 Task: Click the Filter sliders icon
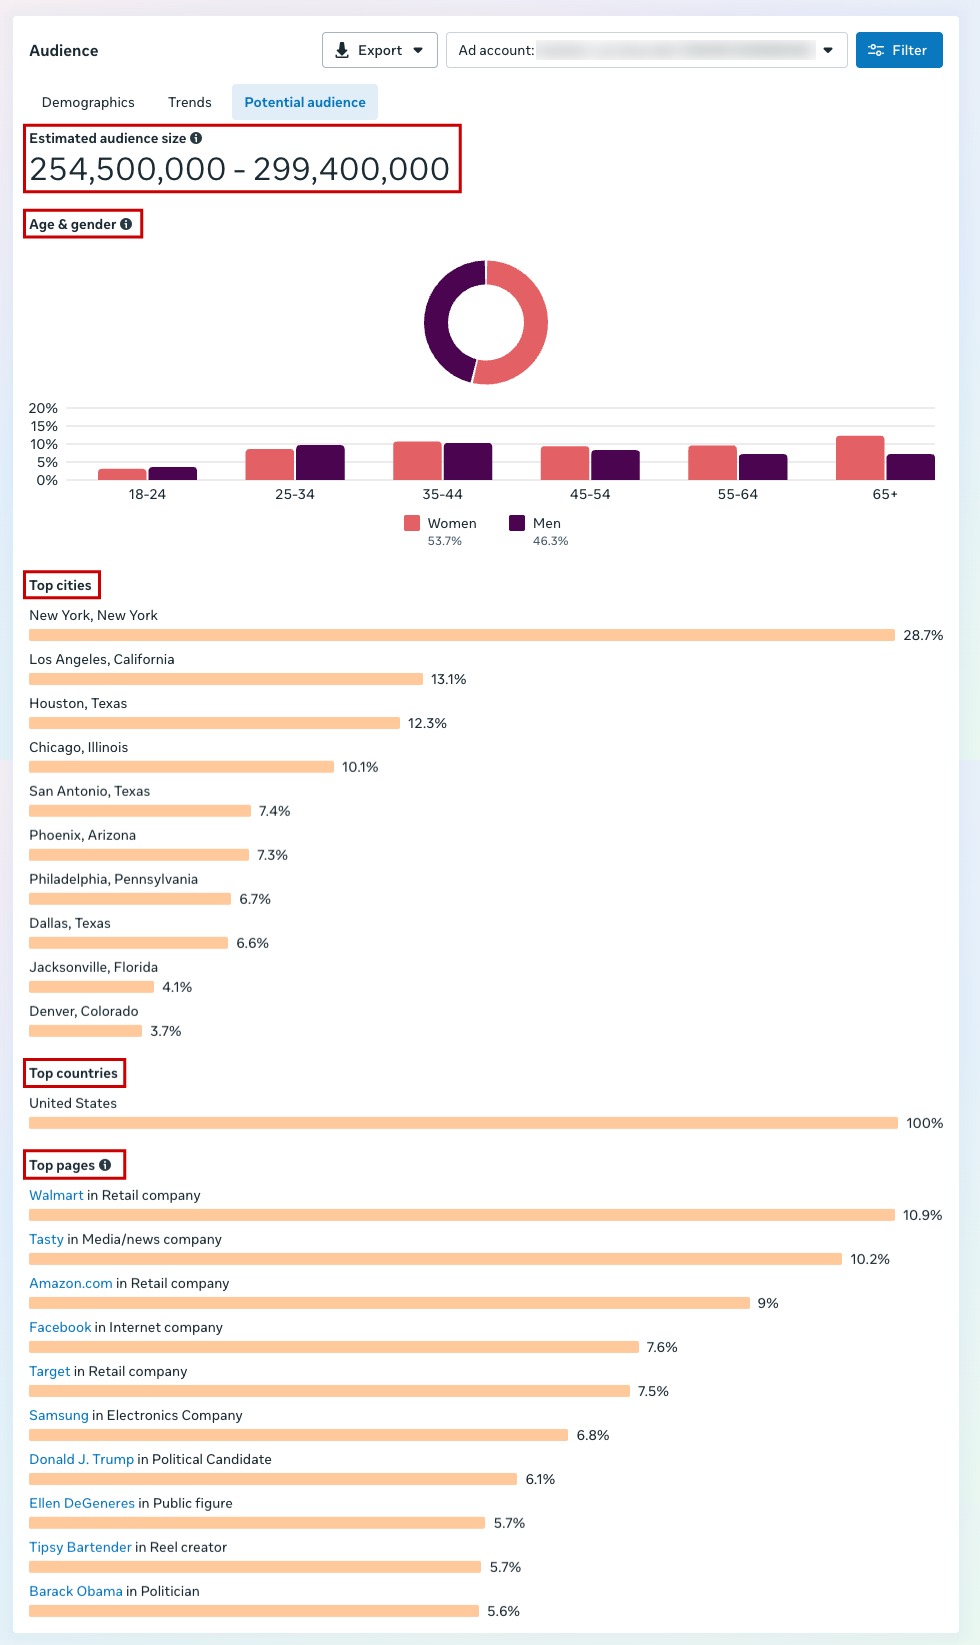tap(876, 50)
